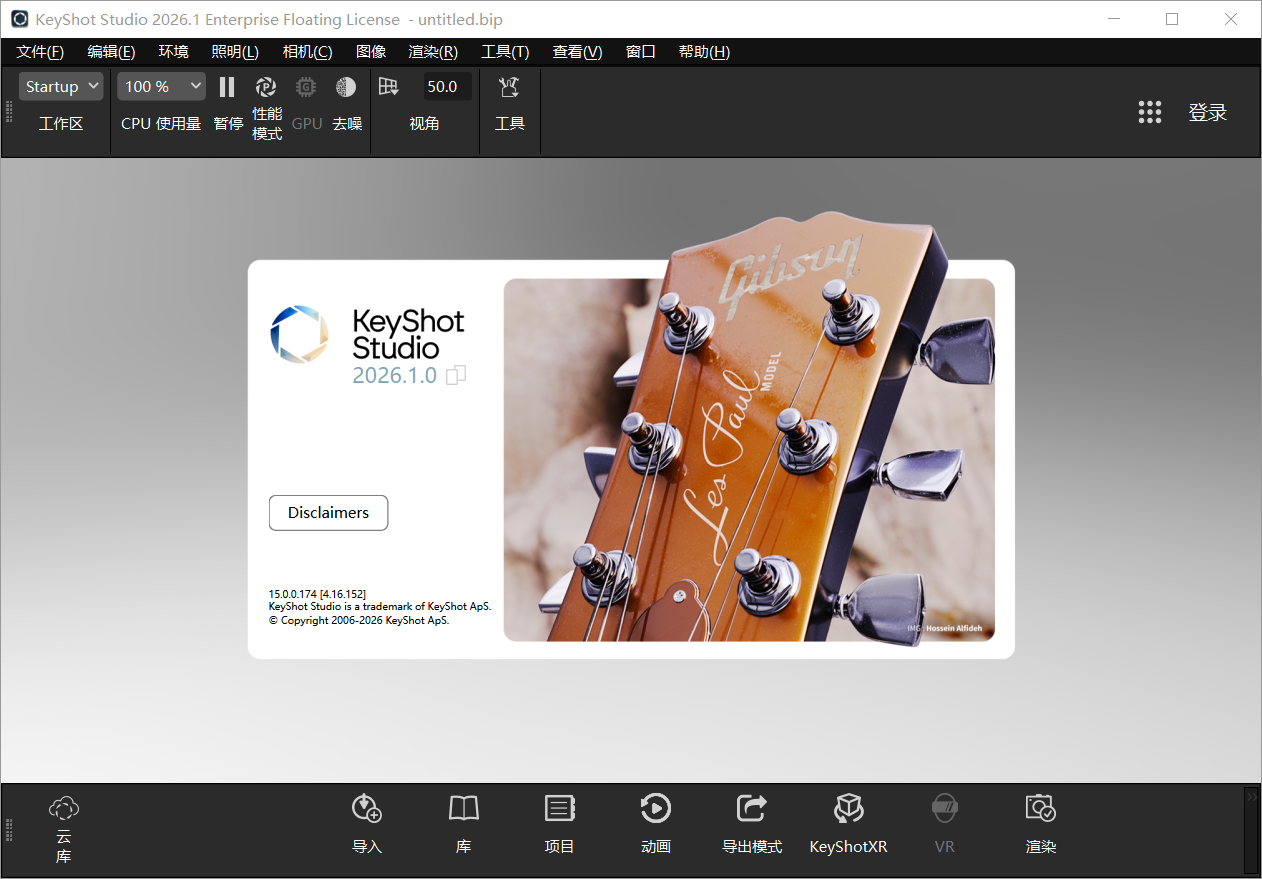
Task: Open the 渲染(R) menu
Action: tap(433, 52)
